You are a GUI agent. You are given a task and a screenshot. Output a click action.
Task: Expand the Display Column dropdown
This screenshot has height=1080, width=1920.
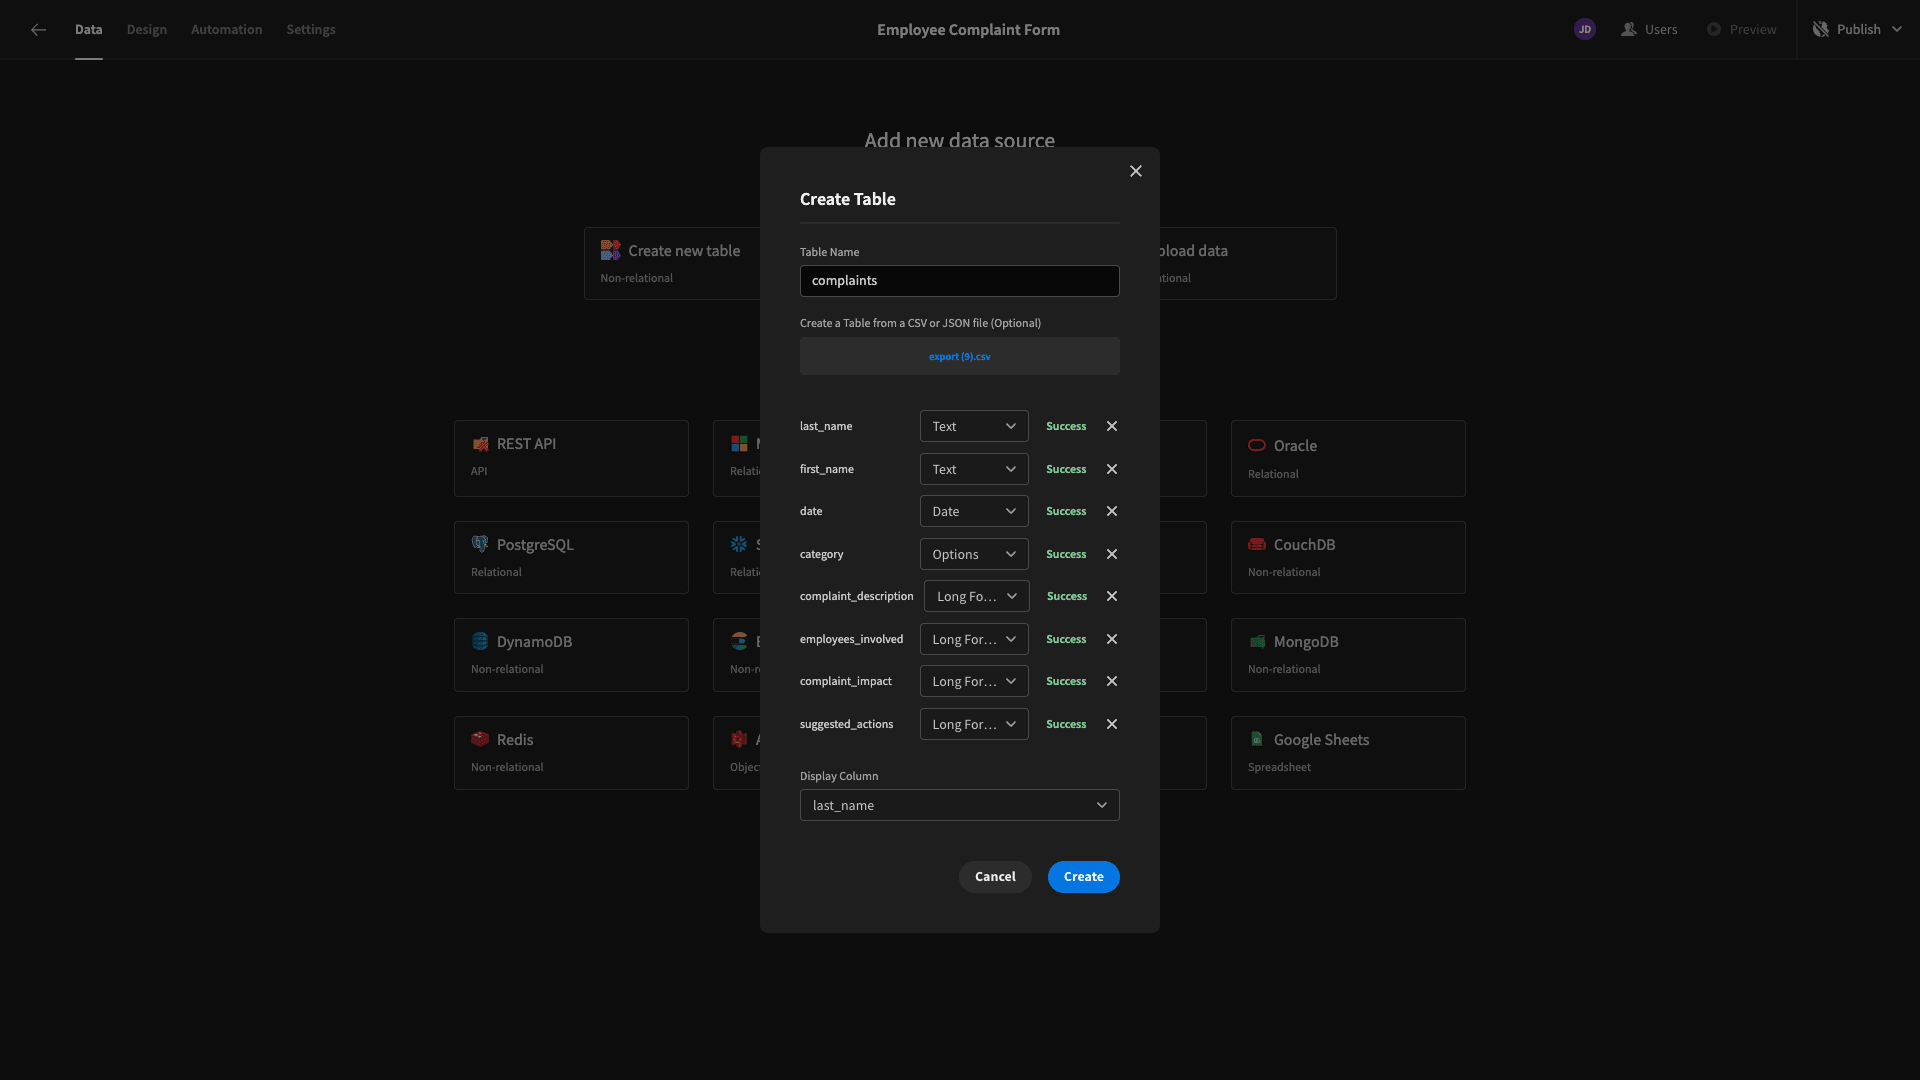coord(959,805)
